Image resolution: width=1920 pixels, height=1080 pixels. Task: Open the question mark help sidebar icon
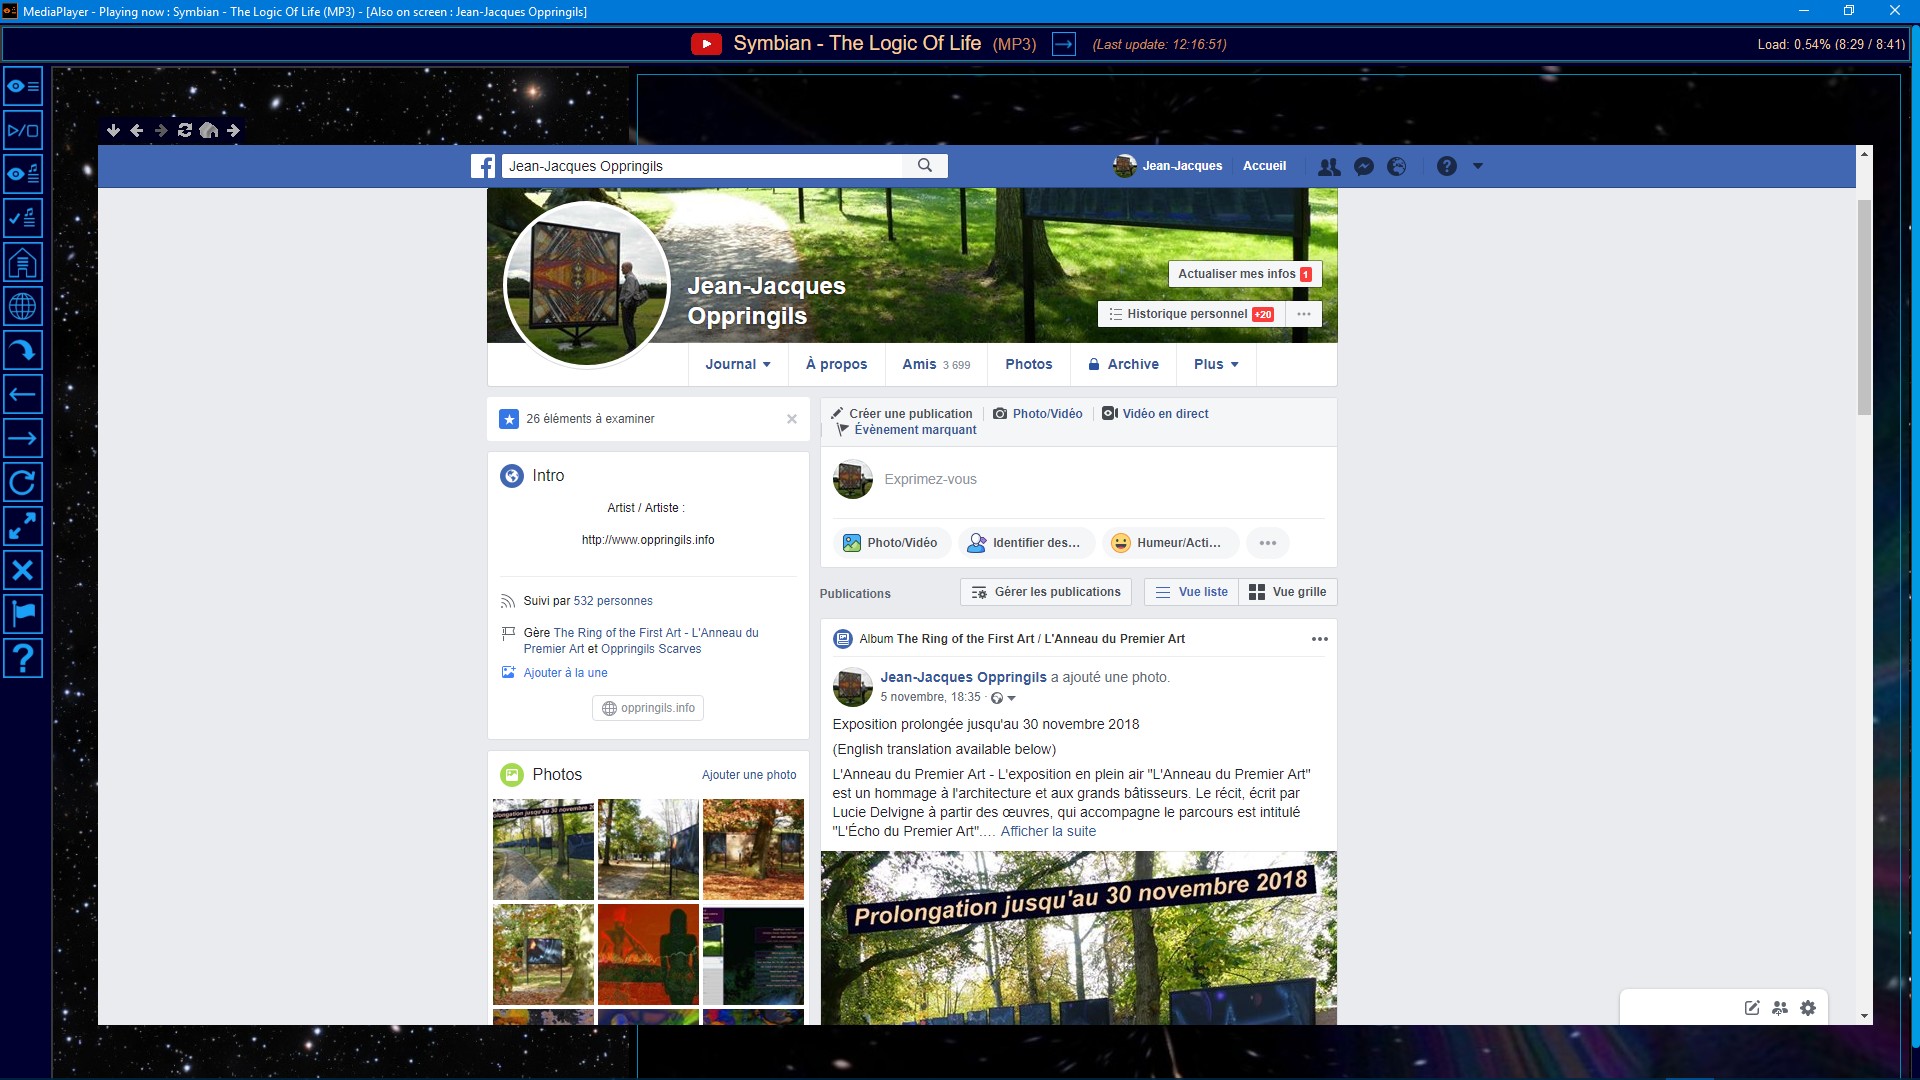[22, 657]
